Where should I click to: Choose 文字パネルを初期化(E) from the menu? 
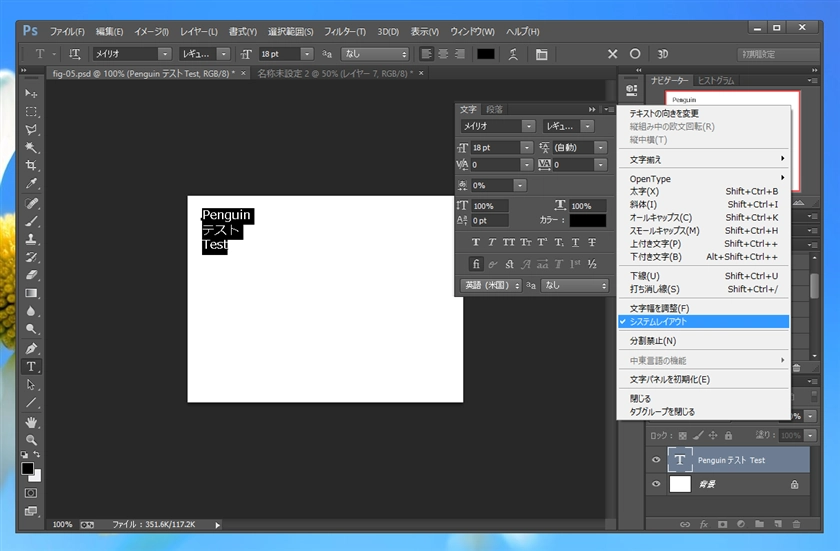pyautogui.click(x=669, y=379)
